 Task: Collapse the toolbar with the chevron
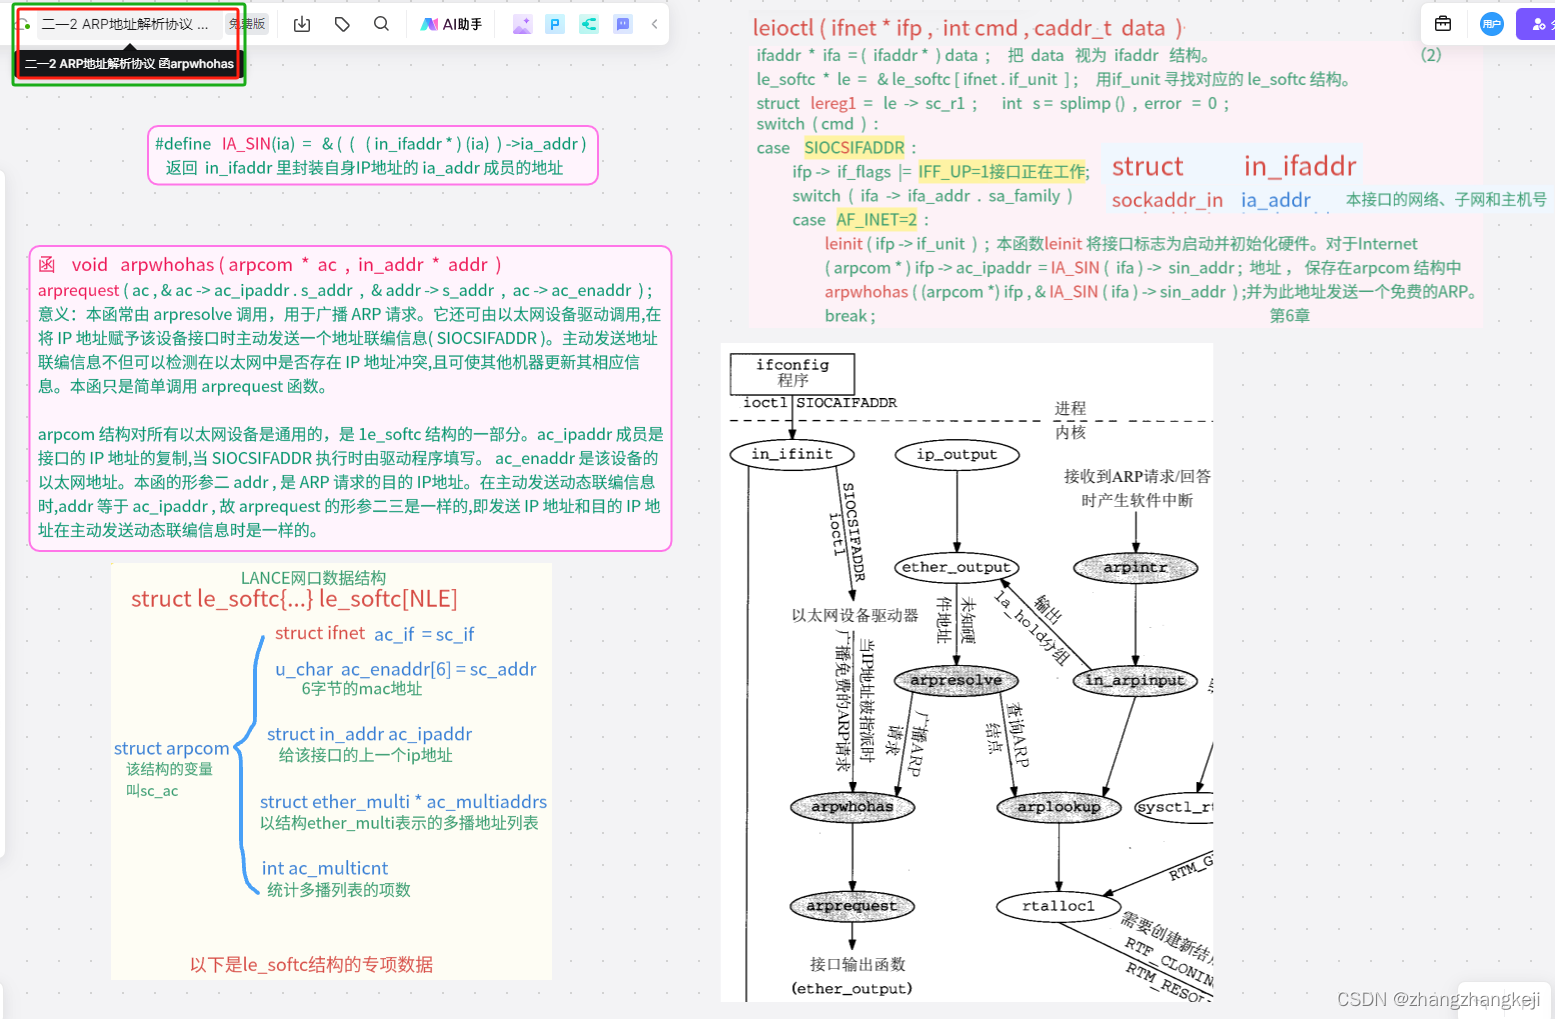coord(654,24)
